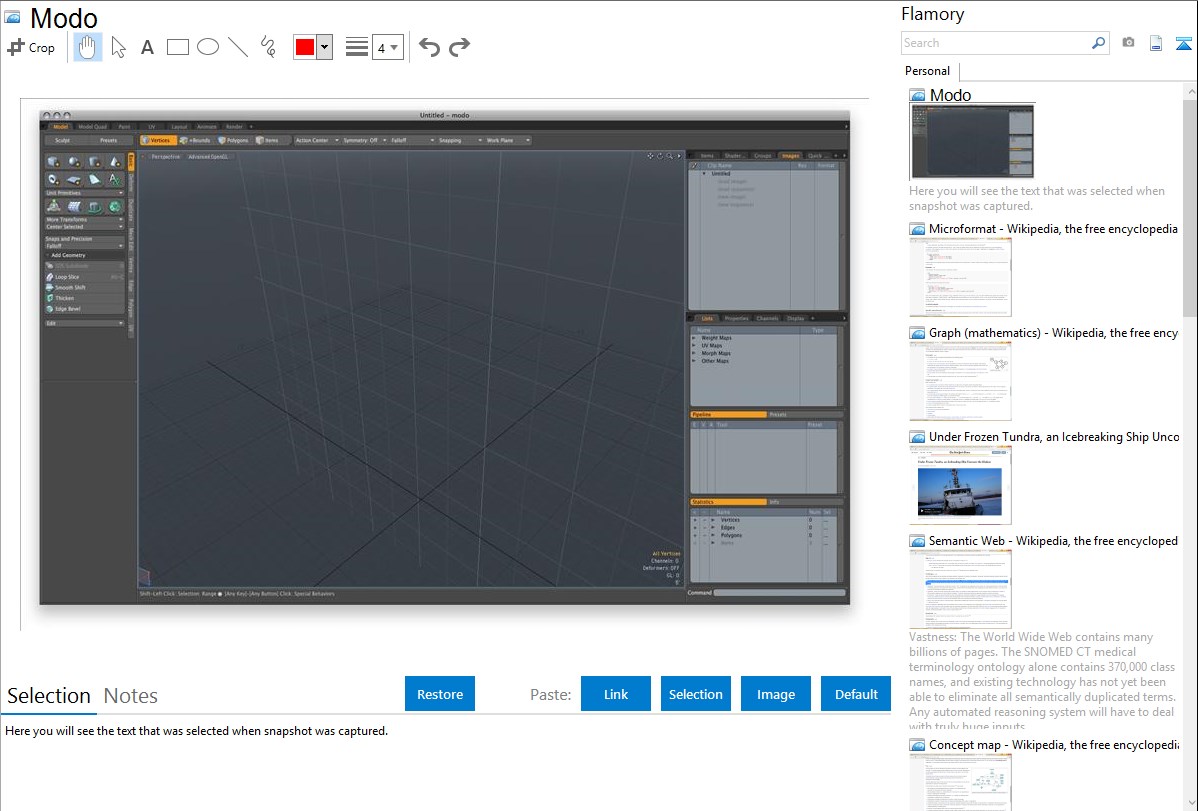The image size is (1198, 811).
Task: Open the Semantic Web snapshot title
Action: 1053,540
